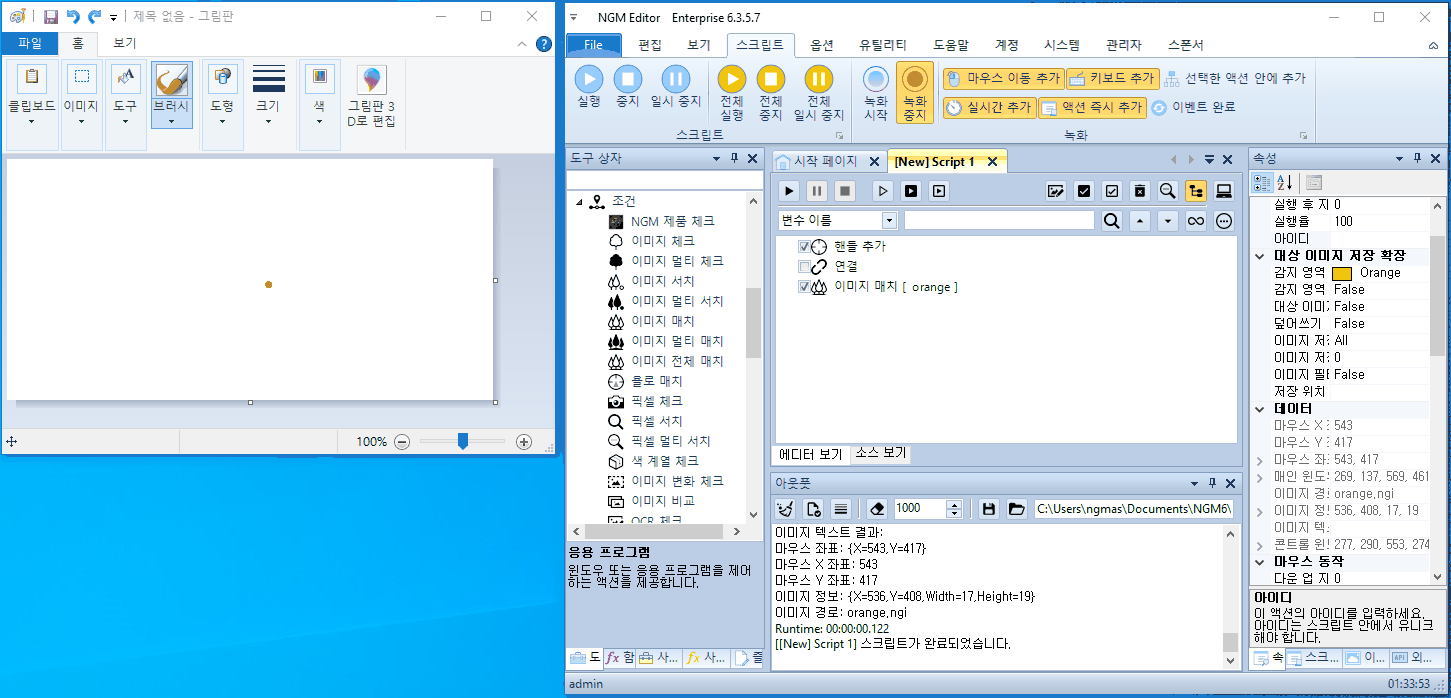The width and height of the screenshot is (1451, 698).
Task: Expand the 마우스 좌표 property row
Action: 1260,460
